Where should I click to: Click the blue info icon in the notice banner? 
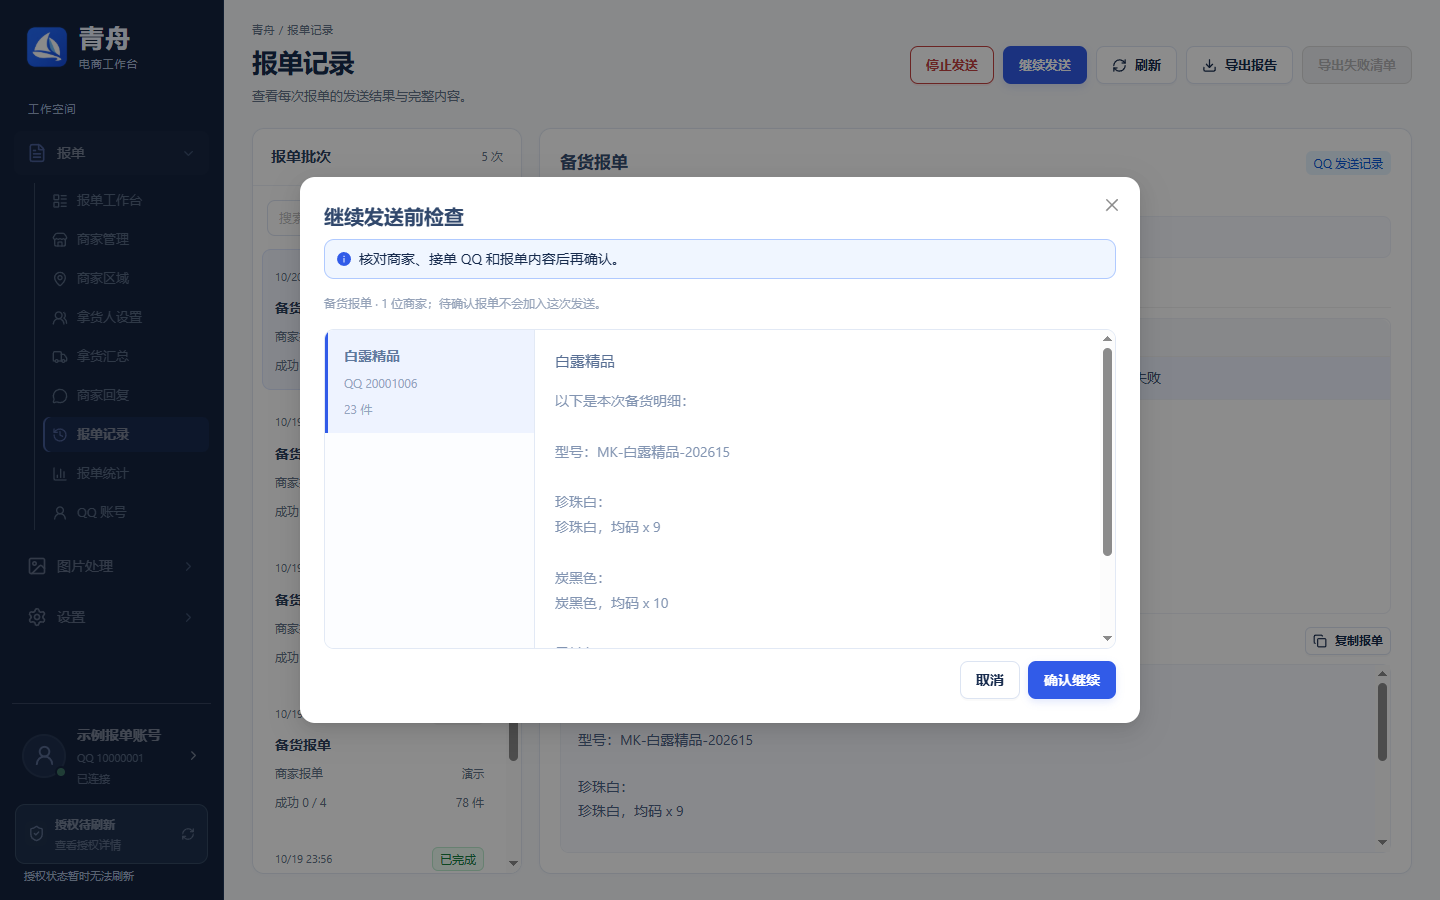[344, 259]
